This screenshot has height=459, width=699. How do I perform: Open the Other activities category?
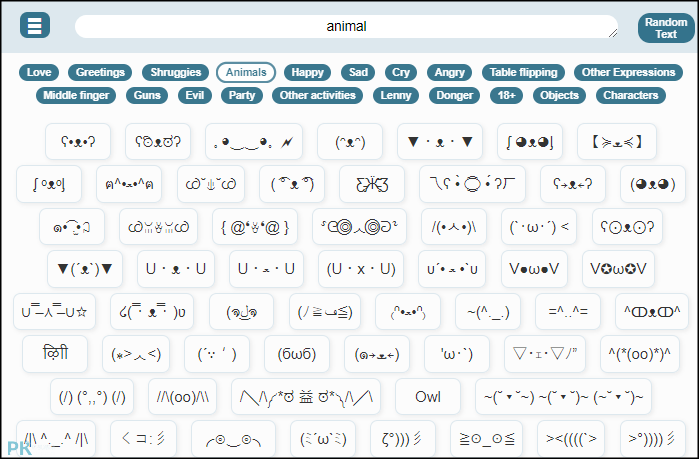coord(317,95)
